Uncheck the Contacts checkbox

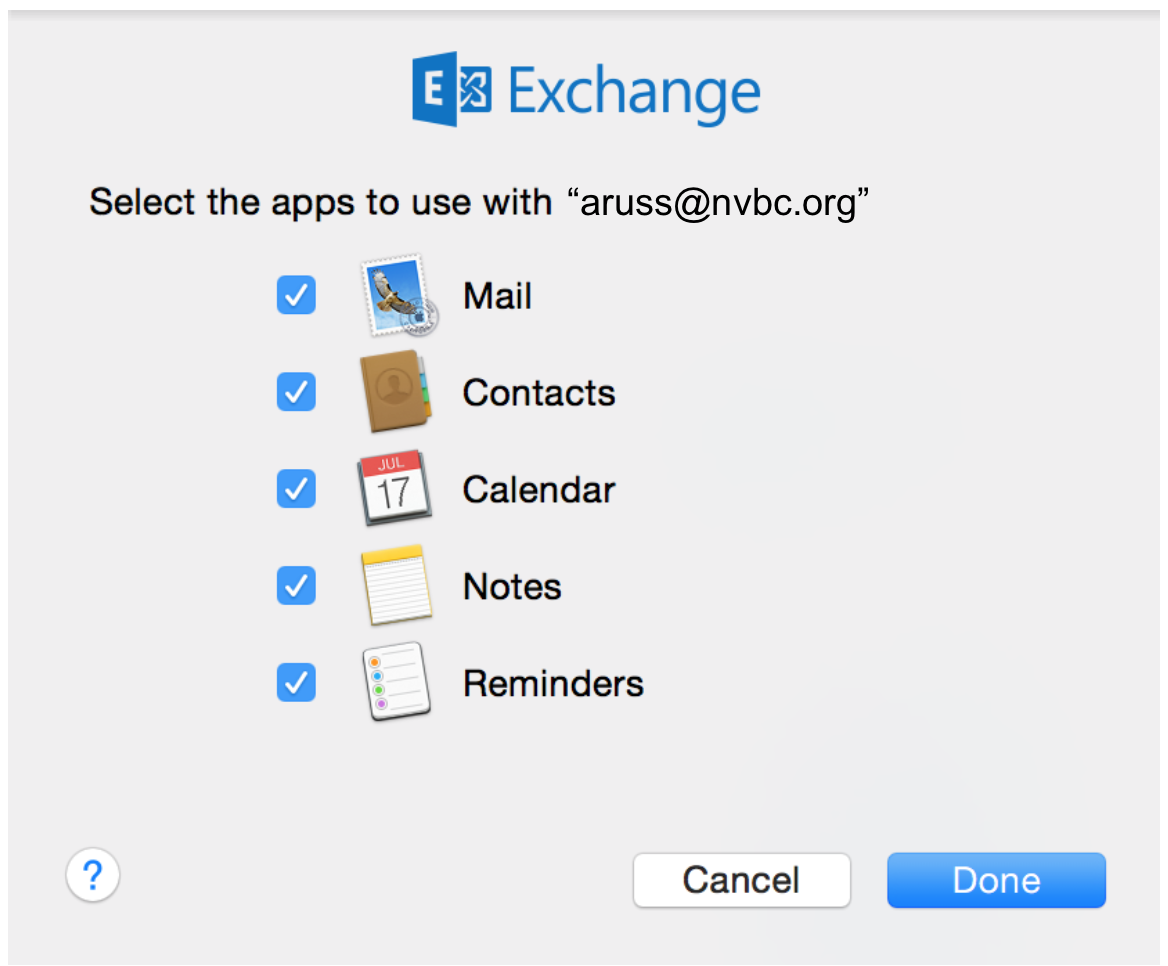(x=296, y=392)
